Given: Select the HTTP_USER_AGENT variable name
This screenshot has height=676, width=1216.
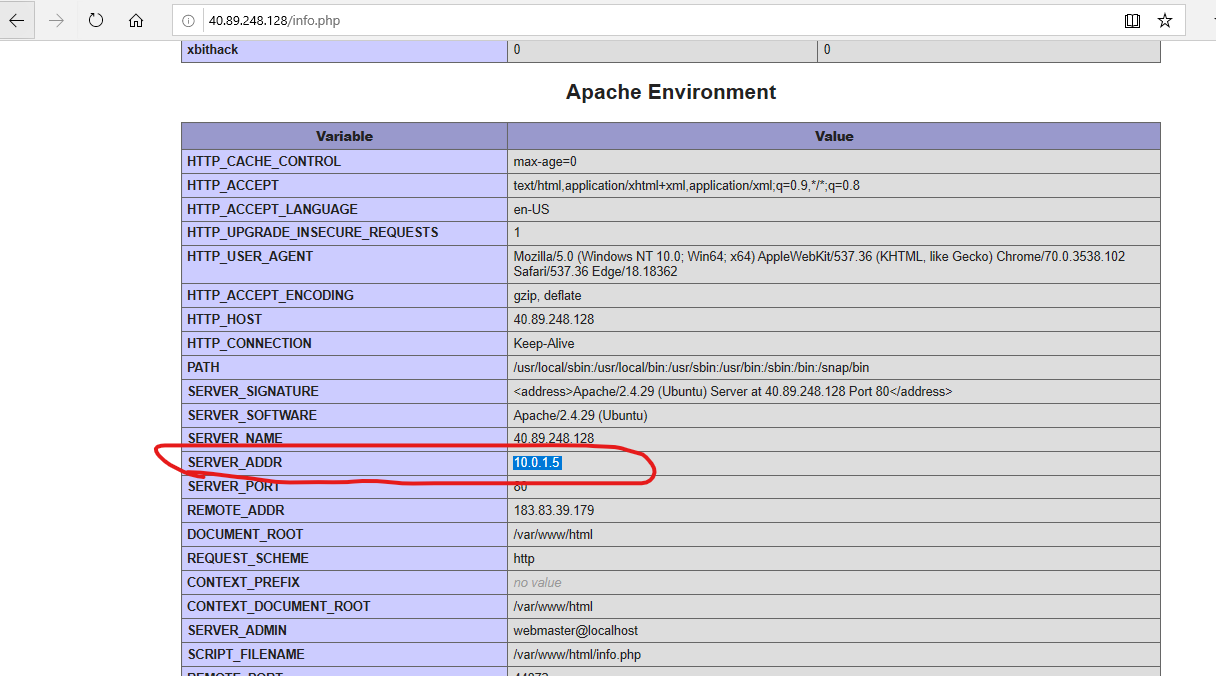Looking at the screenshot, I should coord(250,256).
